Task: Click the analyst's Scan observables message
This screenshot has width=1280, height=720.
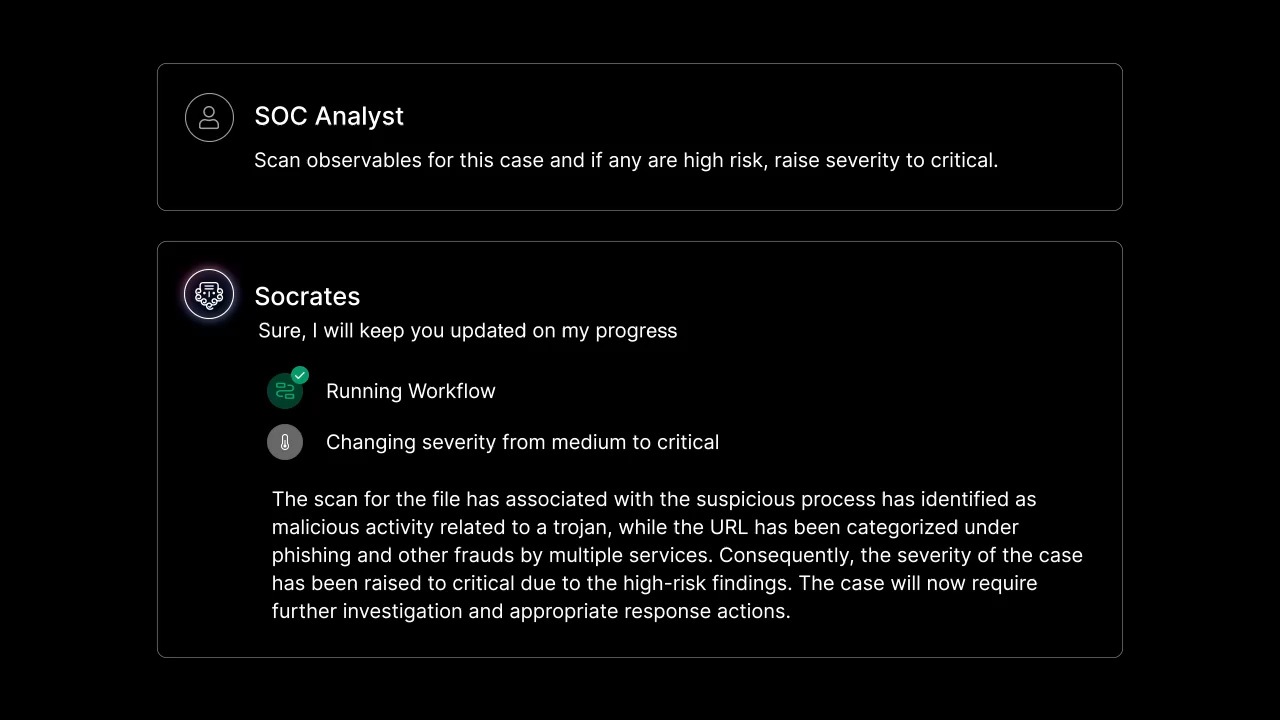Action: tap(626, 160)
